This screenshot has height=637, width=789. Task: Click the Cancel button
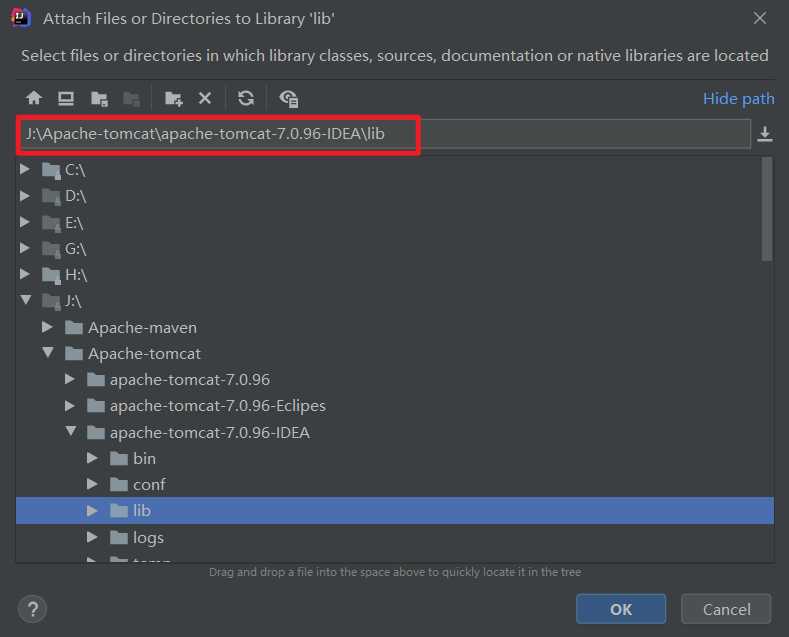coord(726,609)
